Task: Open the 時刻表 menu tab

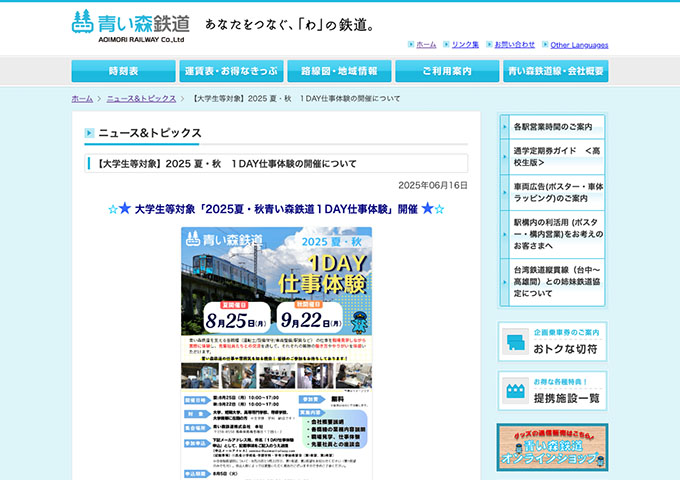Action: tap(124, 71)
